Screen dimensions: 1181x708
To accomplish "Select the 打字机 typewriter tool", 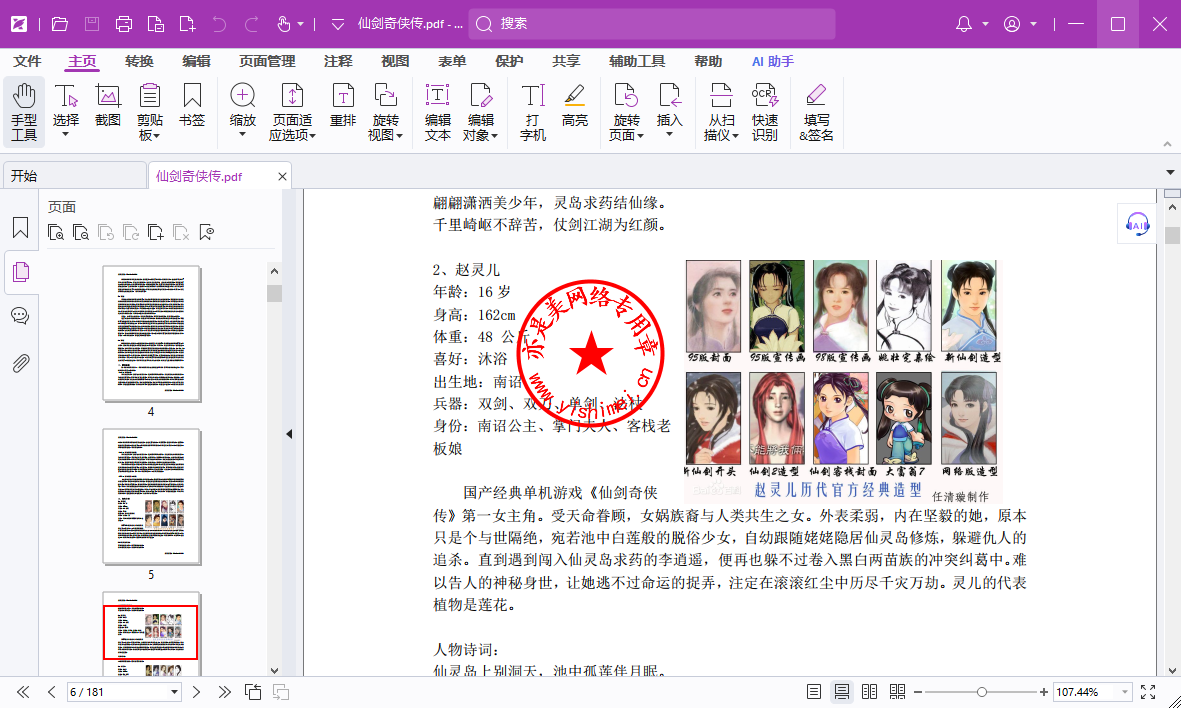I will pyautogui.click(x=533, y=112).
